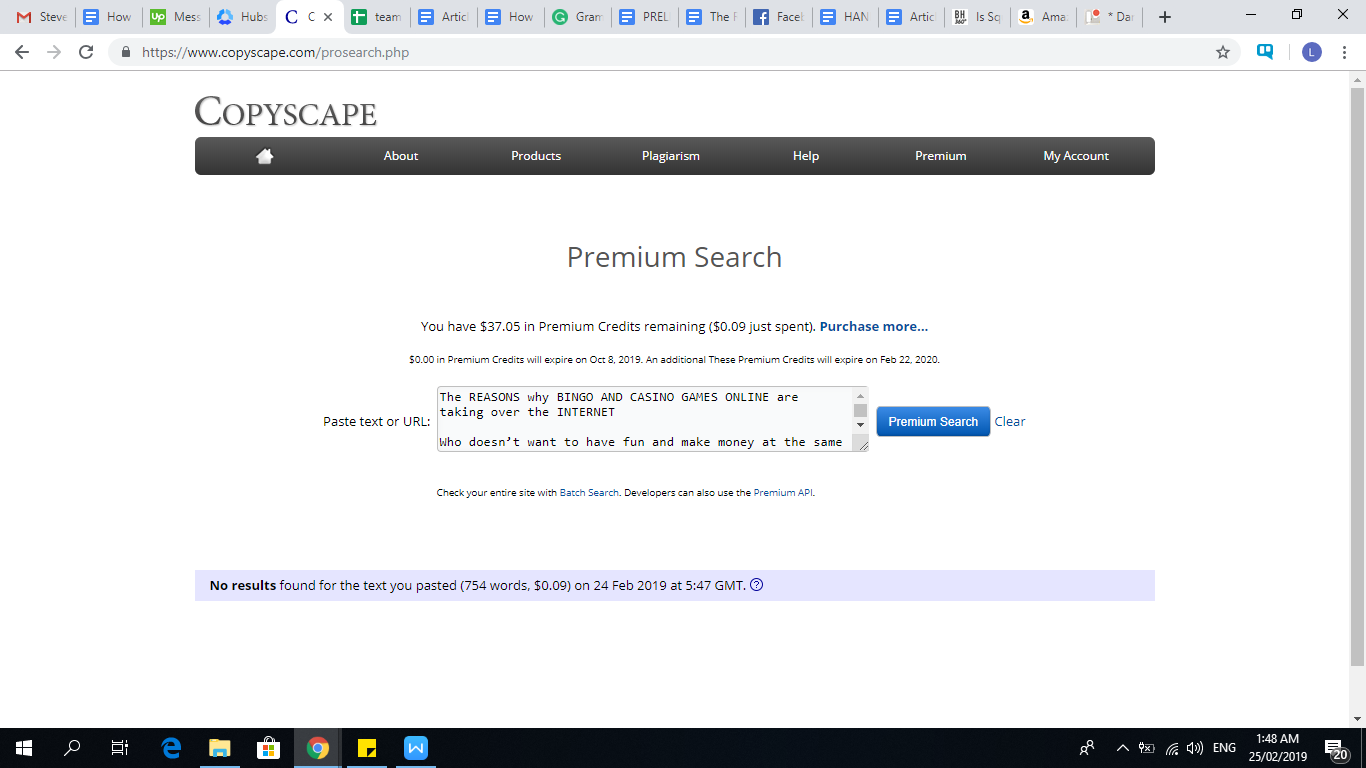This screenshot has height=768, width=1366.
Task: Open Microsoft Store from the taskbar
Action: coord(269,747)
